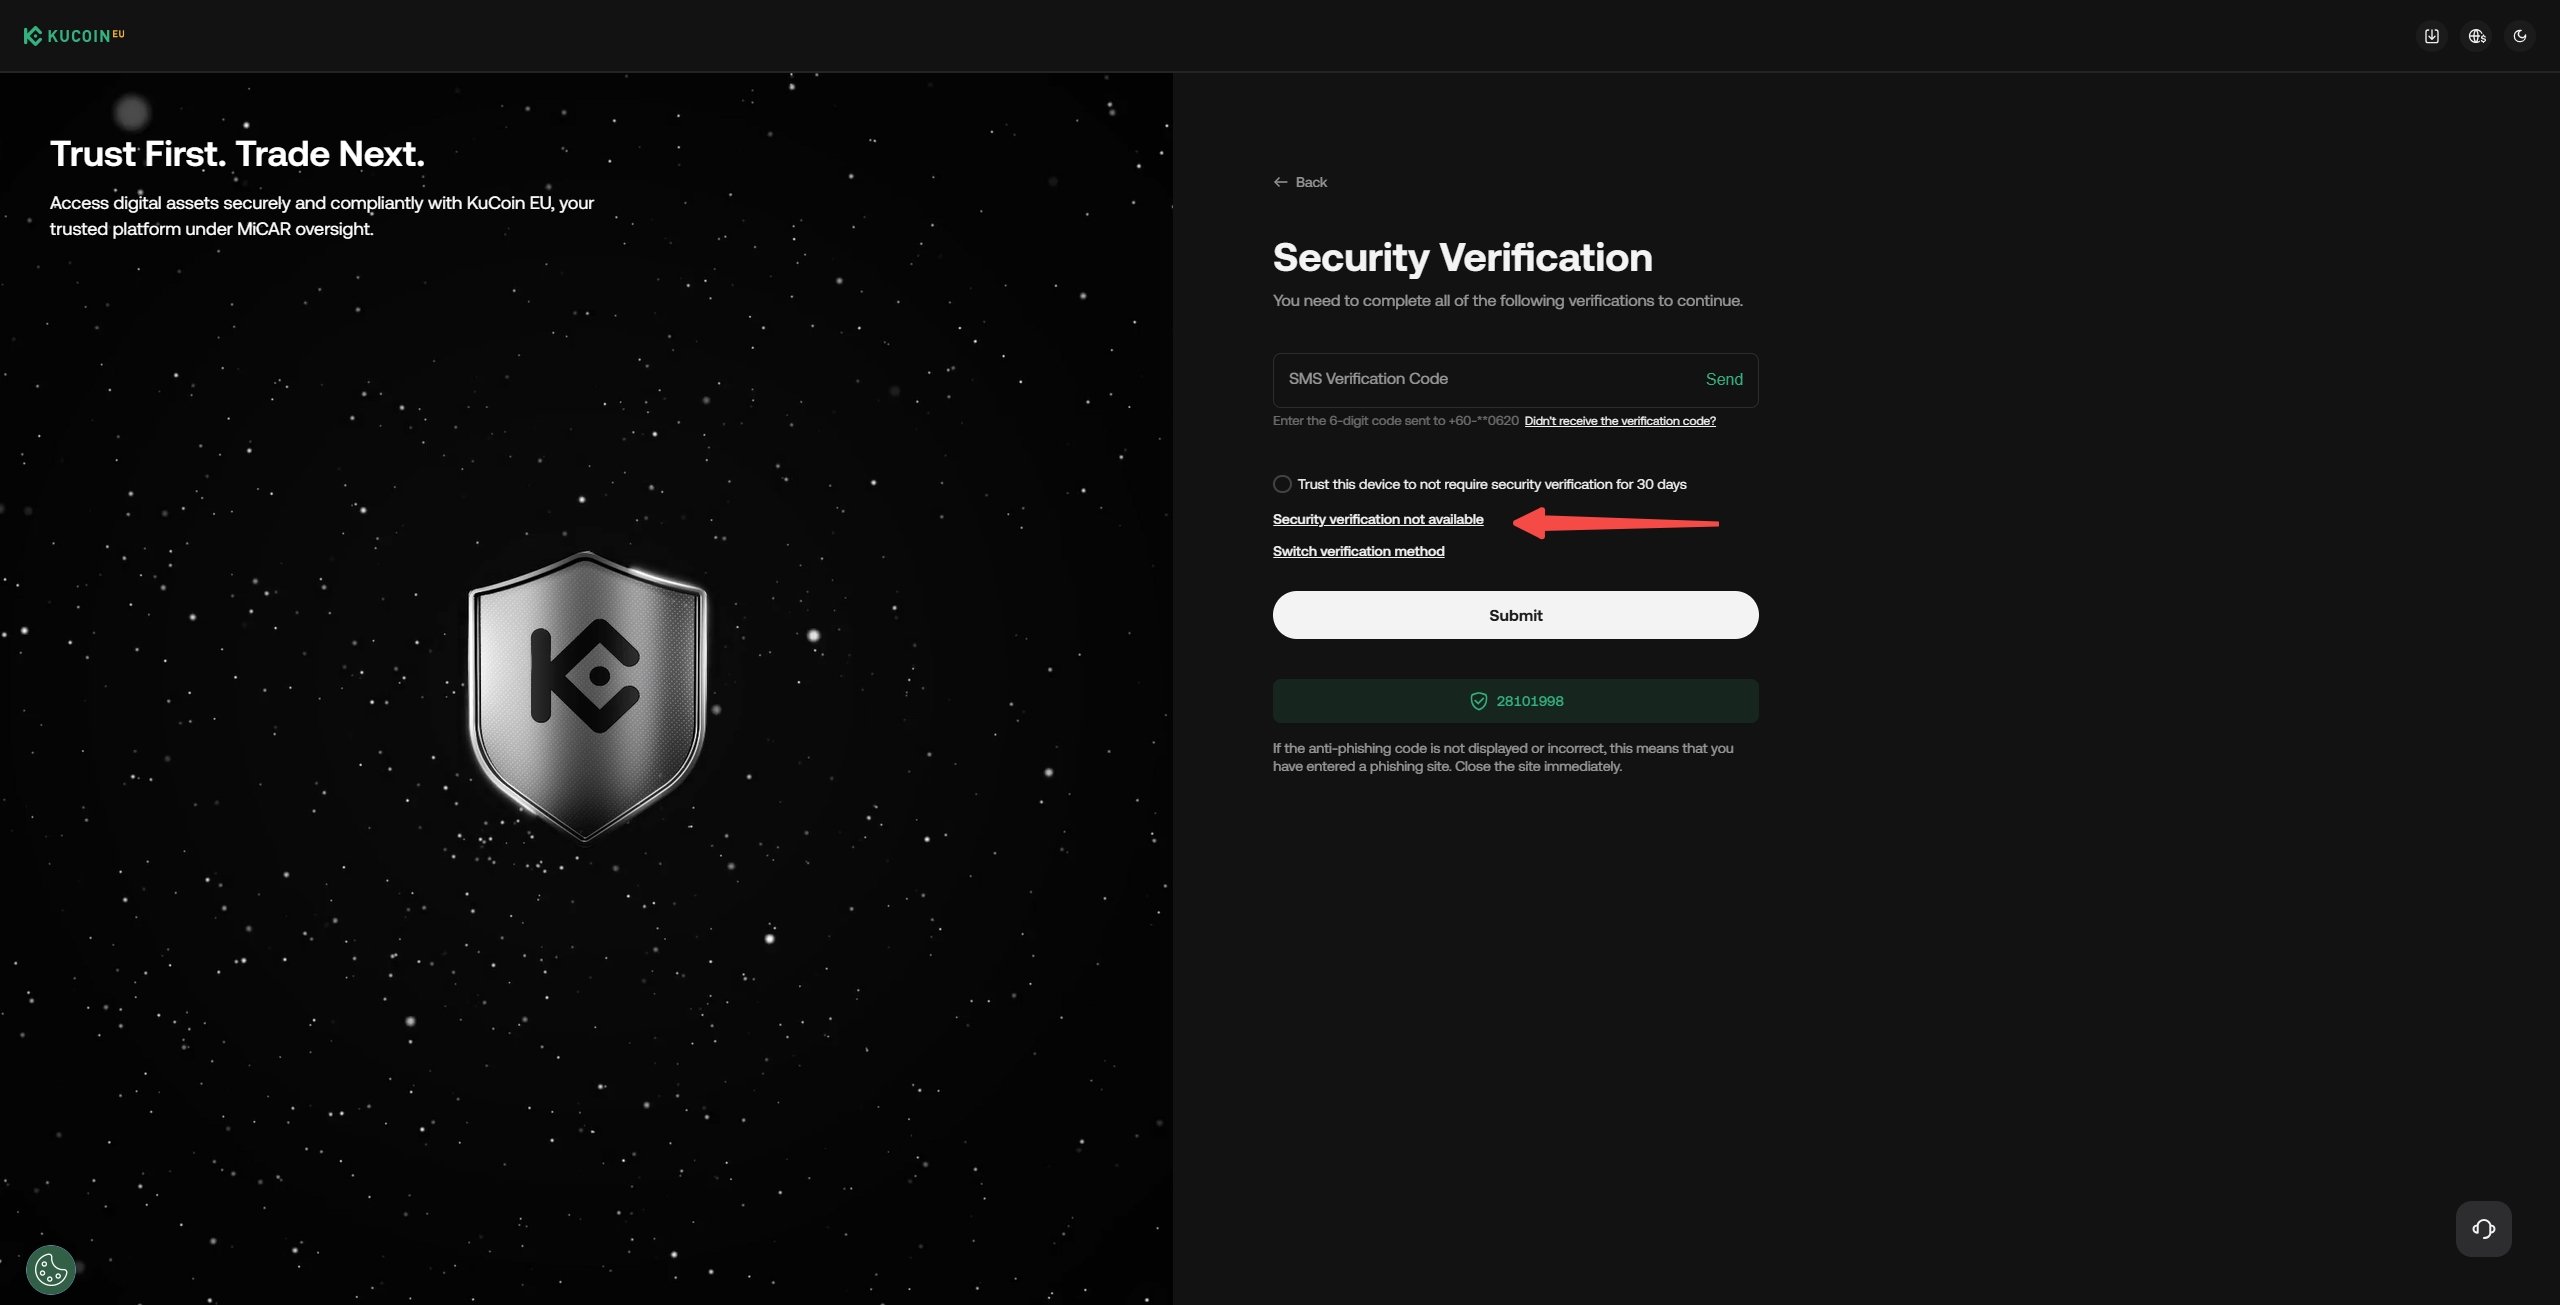Click the "Trust First. Trade Next." headline
This screenshot has height=1305, width=2560.
coord(237,154)
